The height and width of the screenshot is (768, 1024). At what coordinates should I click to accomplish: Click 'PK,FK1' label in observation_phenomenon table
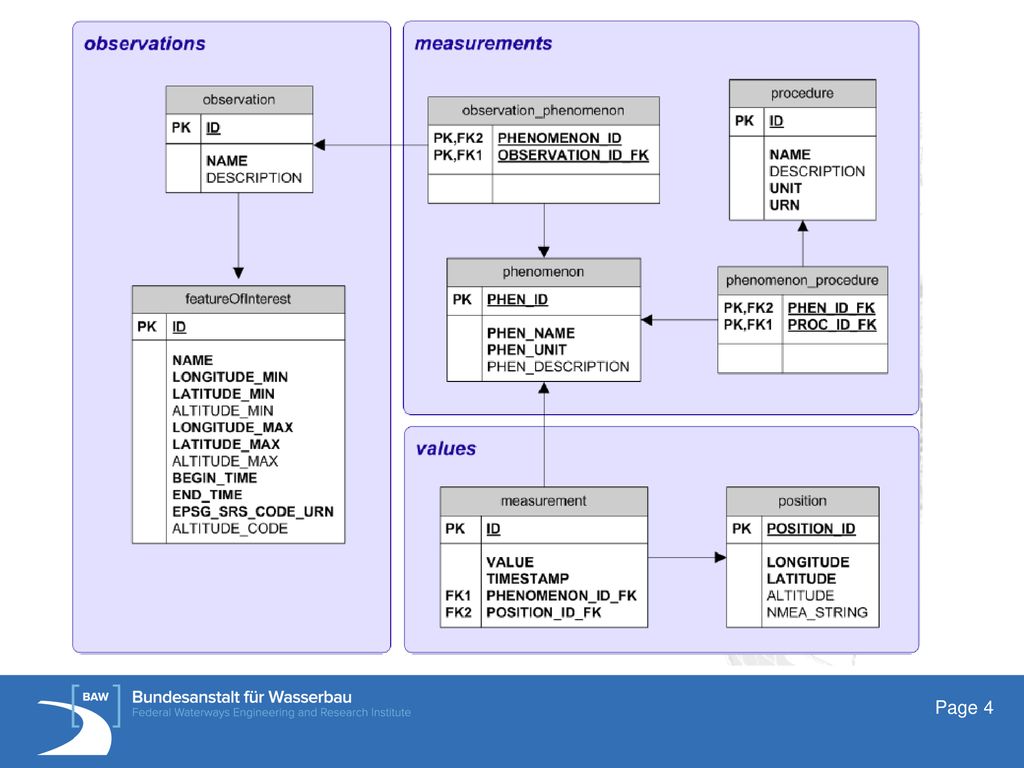click(458, 155)
